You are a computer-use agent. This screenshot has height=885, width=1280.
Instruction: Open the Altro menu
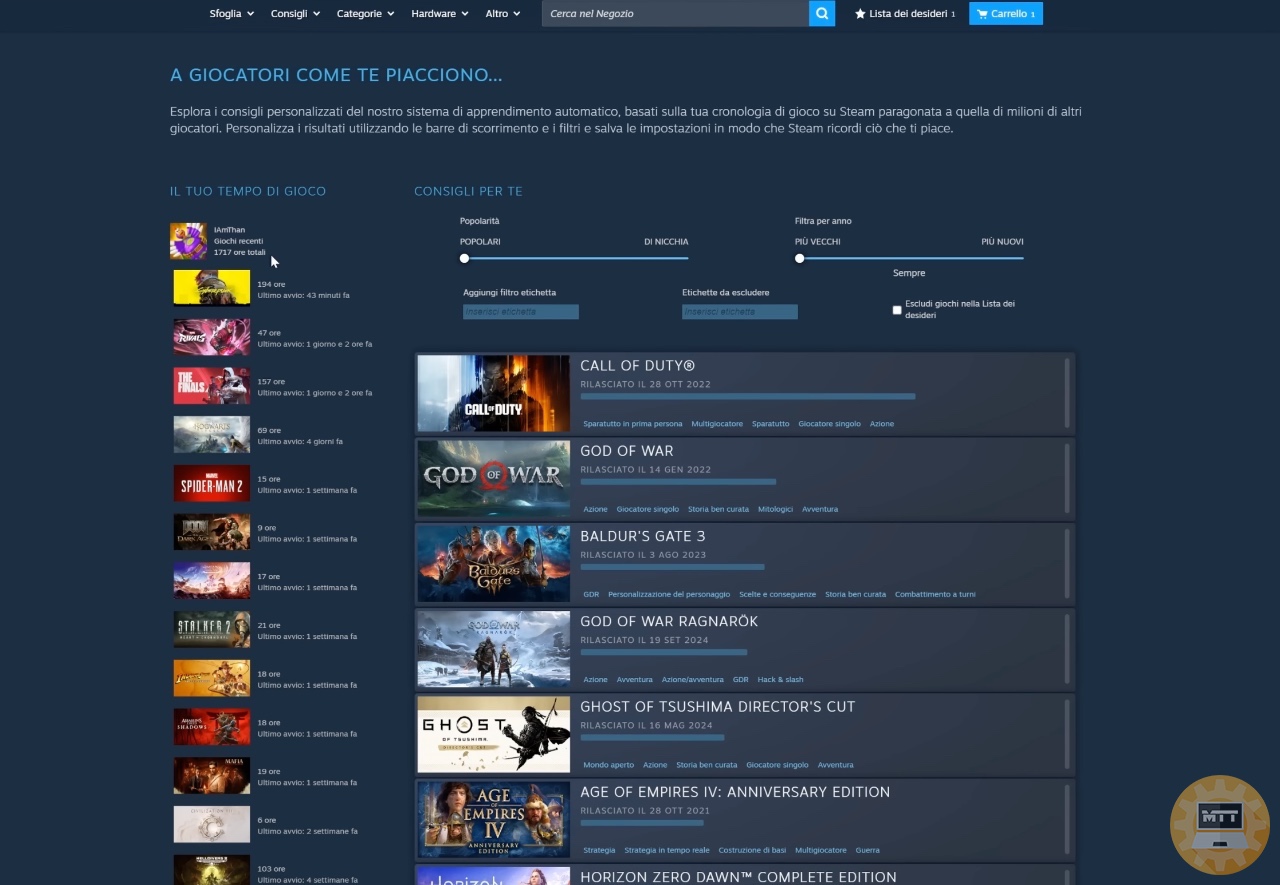503,14
